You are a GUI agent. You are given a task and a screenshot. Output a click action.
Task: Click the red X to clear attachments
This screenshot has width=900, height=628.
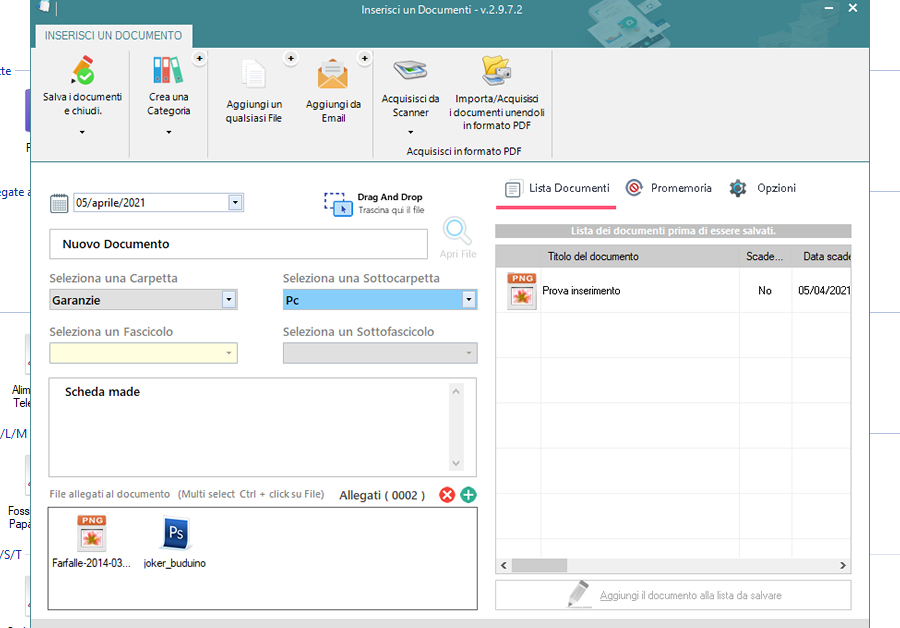[x=447, y=495]
